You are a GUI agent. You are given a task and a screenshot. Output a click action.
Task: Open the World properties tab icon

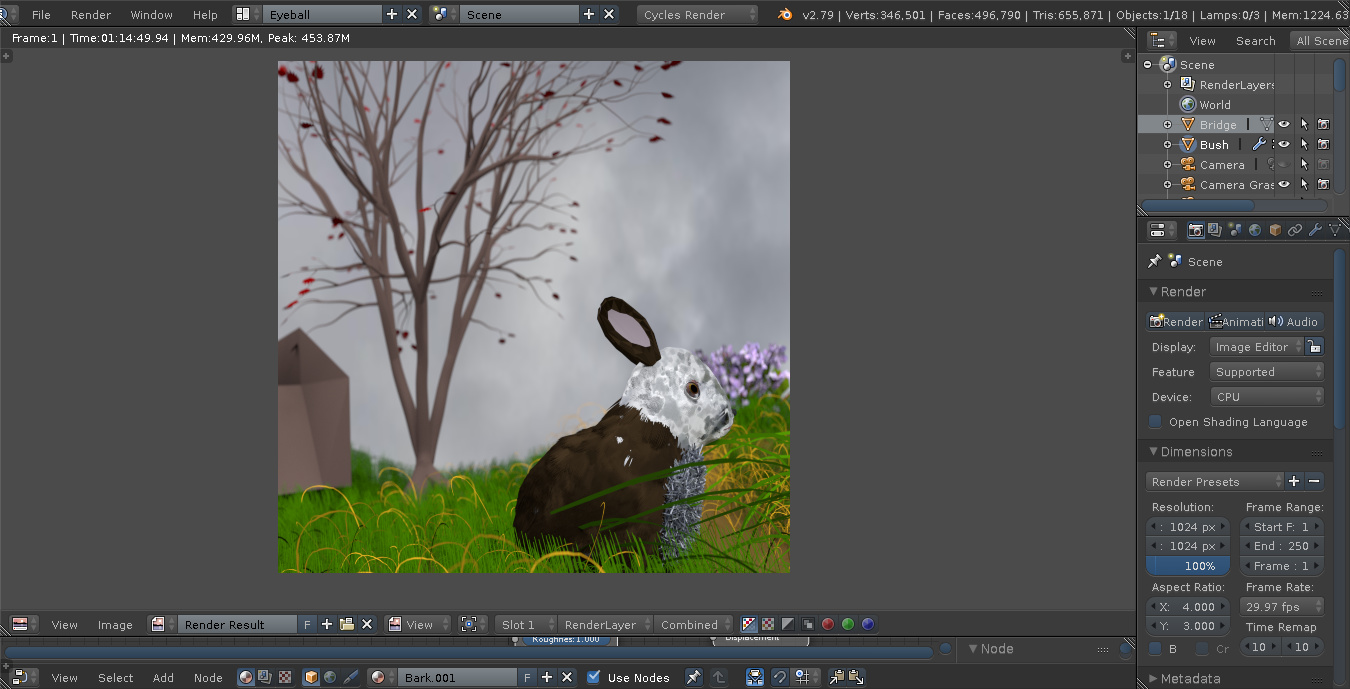(1254, 230)
